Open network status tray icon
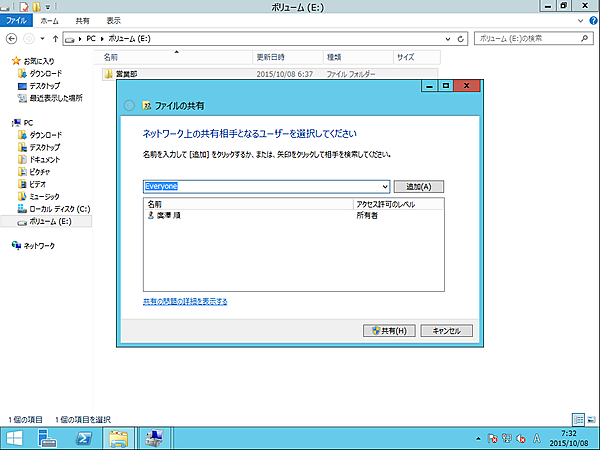Viewport: 600px width, 450px height. coord(507,439)
